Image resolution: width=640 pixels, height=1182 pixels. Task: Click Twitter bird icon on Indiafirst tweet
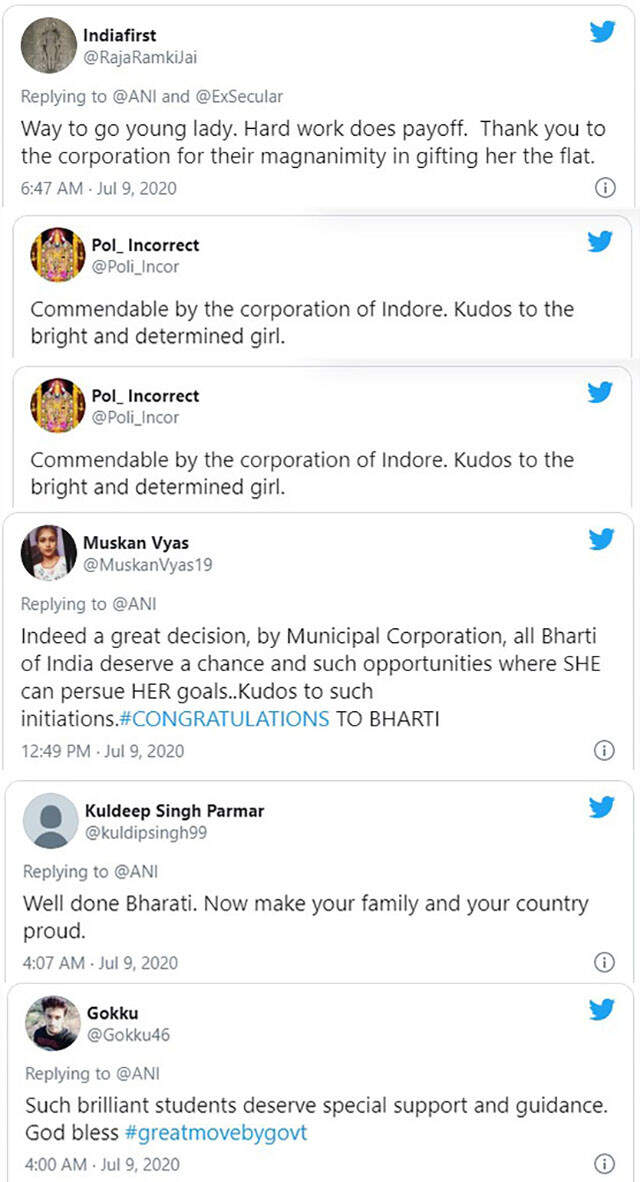coord(601,32)
